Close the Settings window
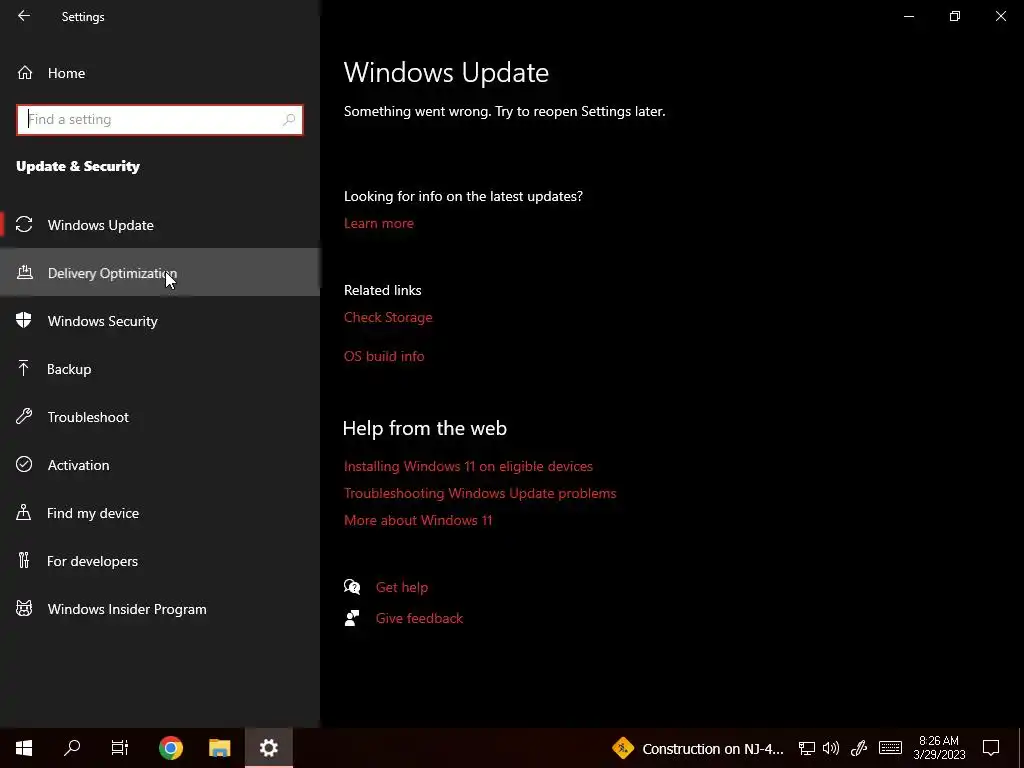Screen dimensions: 1024x768 click(1000, 16)
